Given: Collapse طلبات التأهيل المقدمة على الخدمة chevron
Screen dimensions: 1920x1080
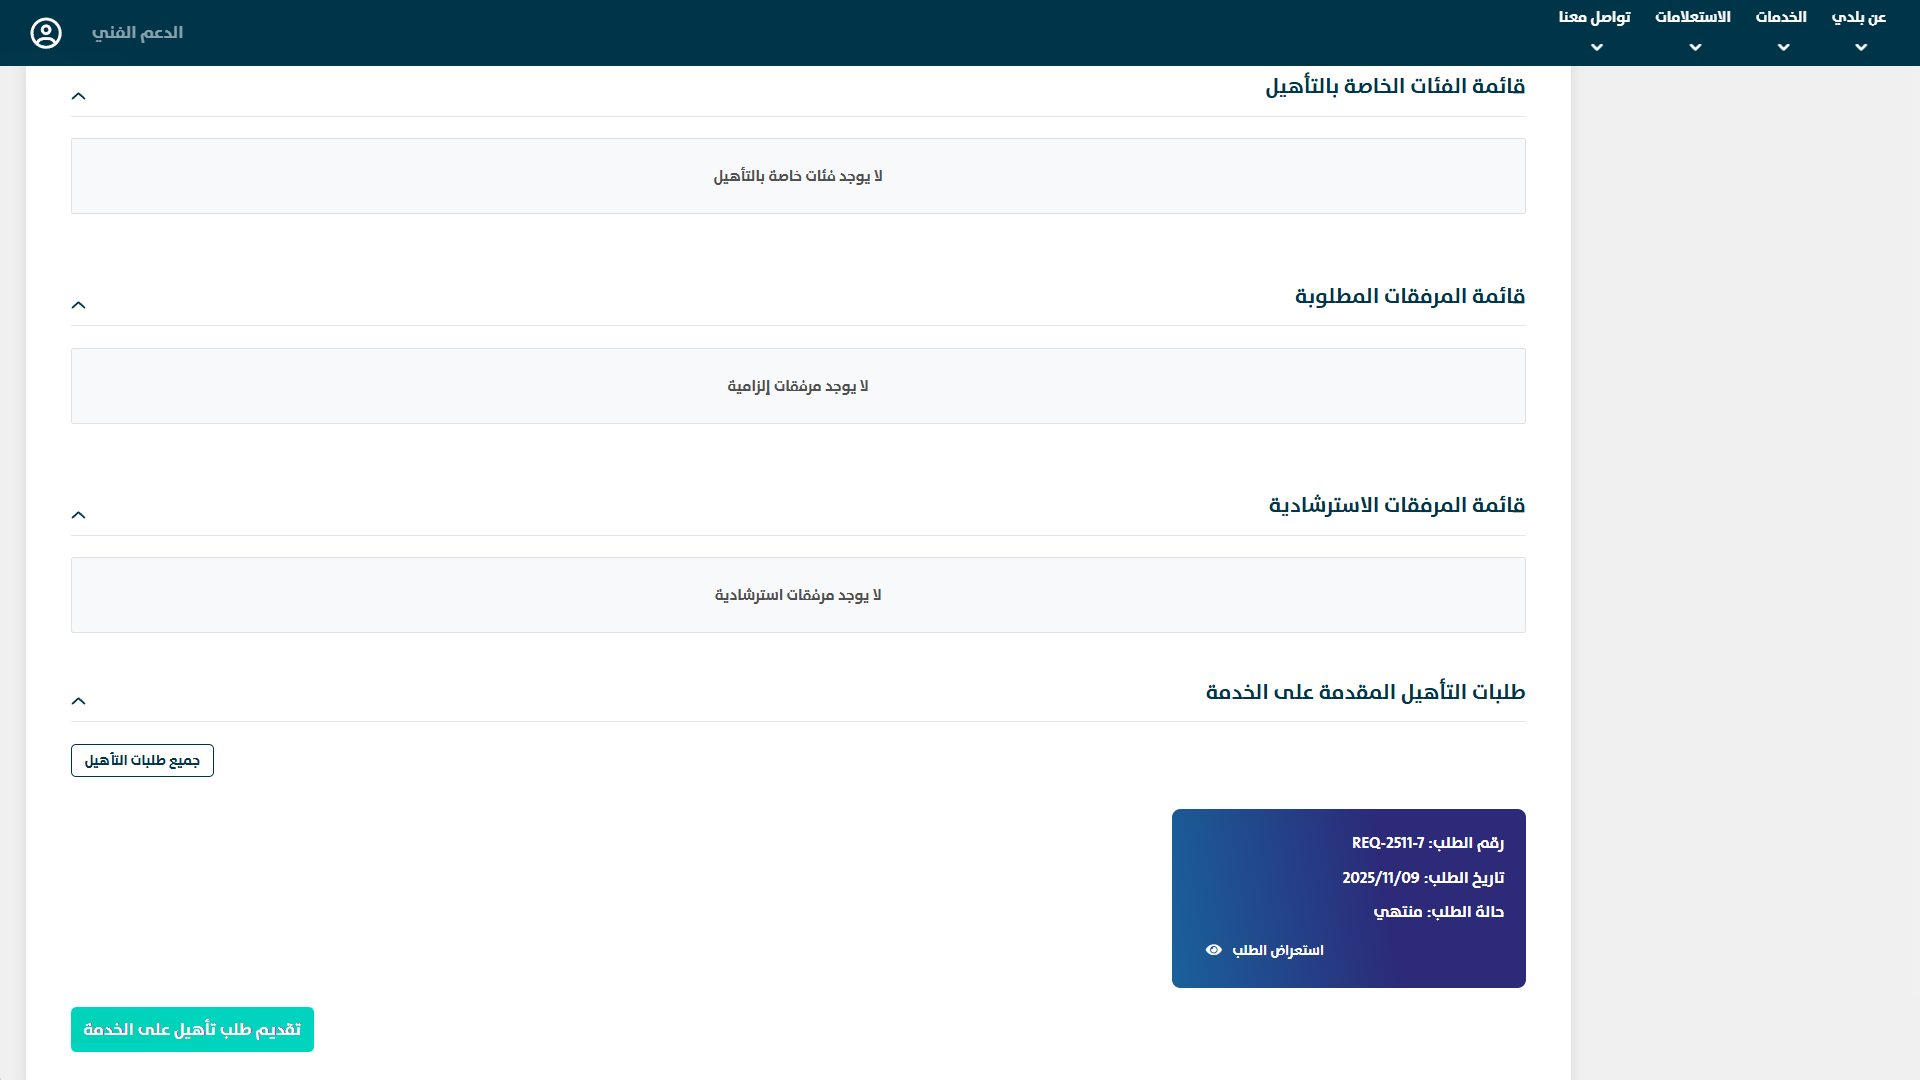Looking at the screenshot, I should coord(79,701).
